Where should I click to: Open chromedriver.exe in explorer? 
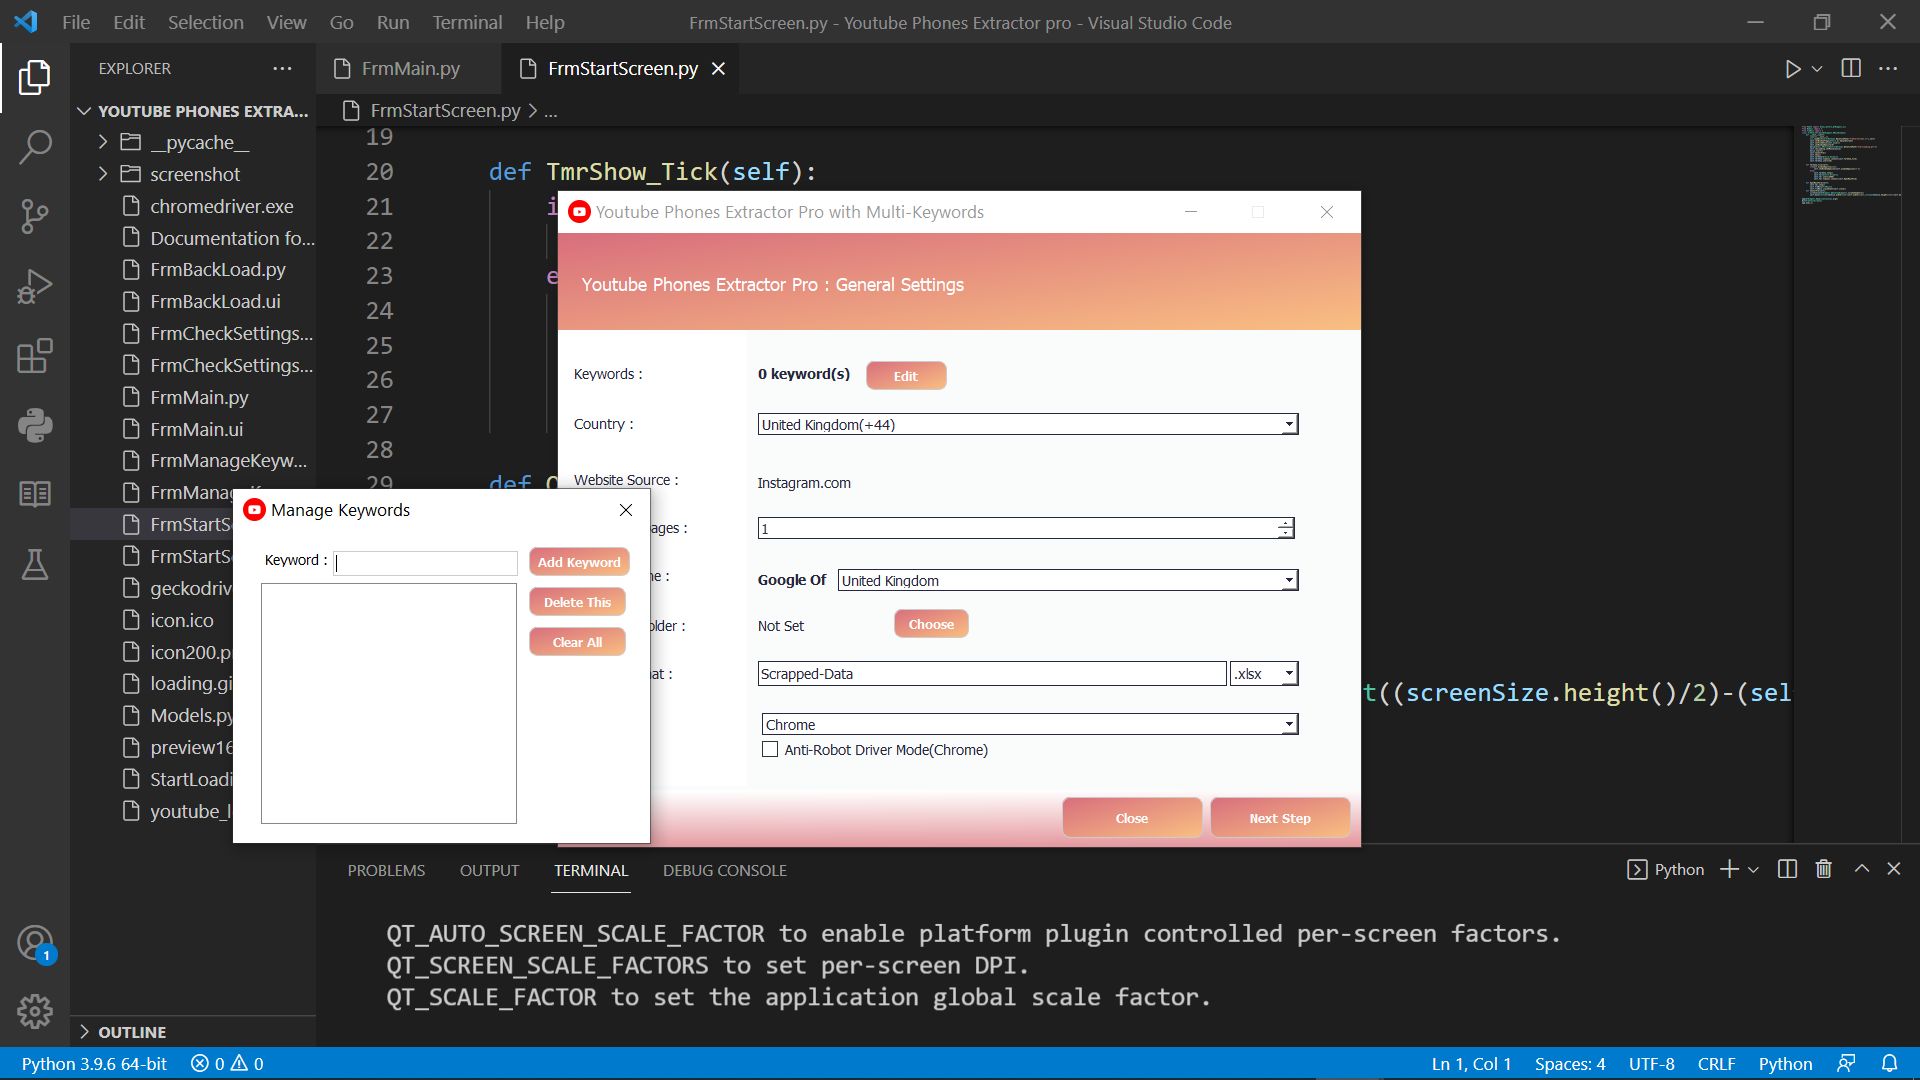coord(222,206)
